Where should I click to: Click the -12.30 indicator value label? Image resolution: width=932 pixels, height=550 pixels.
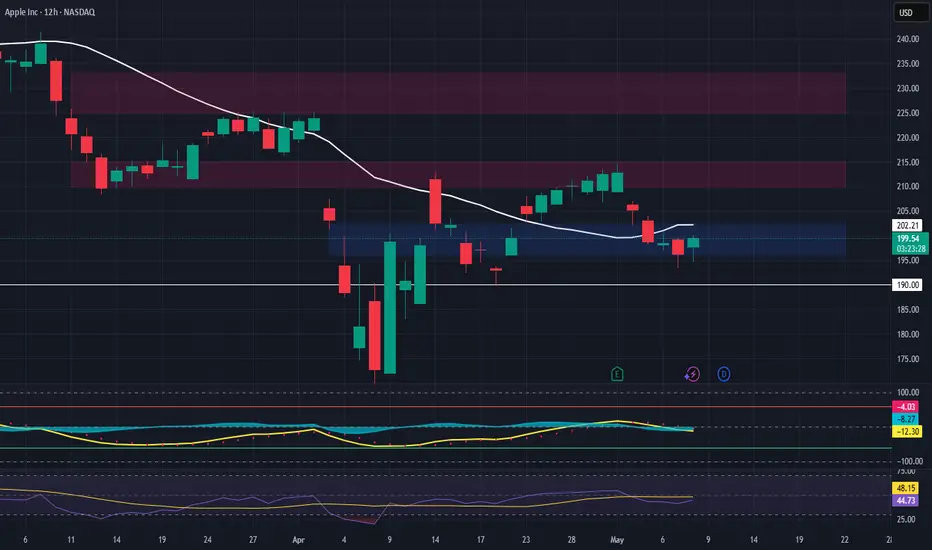coord(908,432)
